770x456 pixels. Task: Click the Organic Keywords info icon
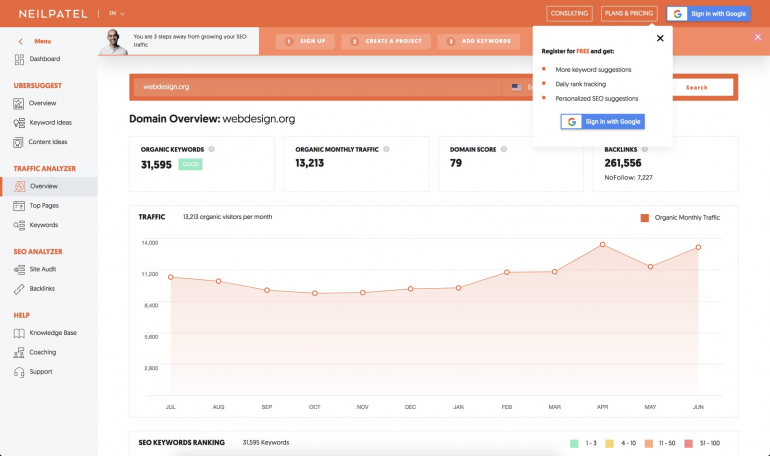point(211,149)
